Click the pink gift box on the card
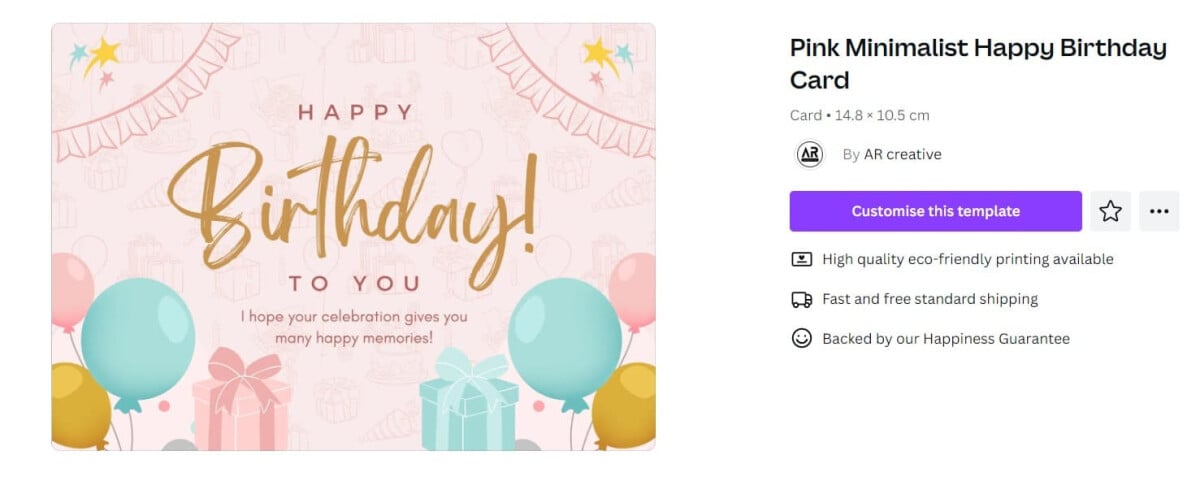Screen dimensions: 1200x481 (x=241, y=402)
